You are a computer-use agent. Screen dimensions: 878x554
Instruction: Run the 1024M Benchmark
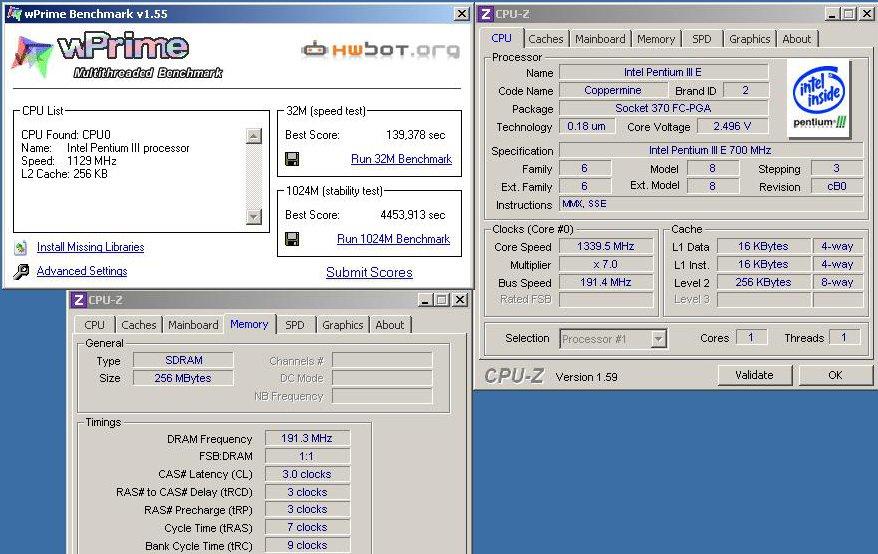click(393, 239)
